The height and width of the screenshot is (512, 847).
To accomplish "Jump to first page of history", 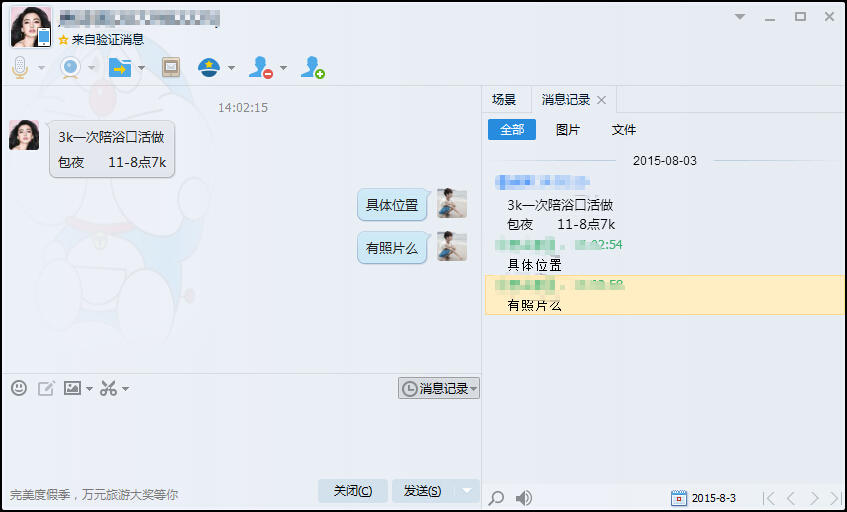I will coord(769,498).
